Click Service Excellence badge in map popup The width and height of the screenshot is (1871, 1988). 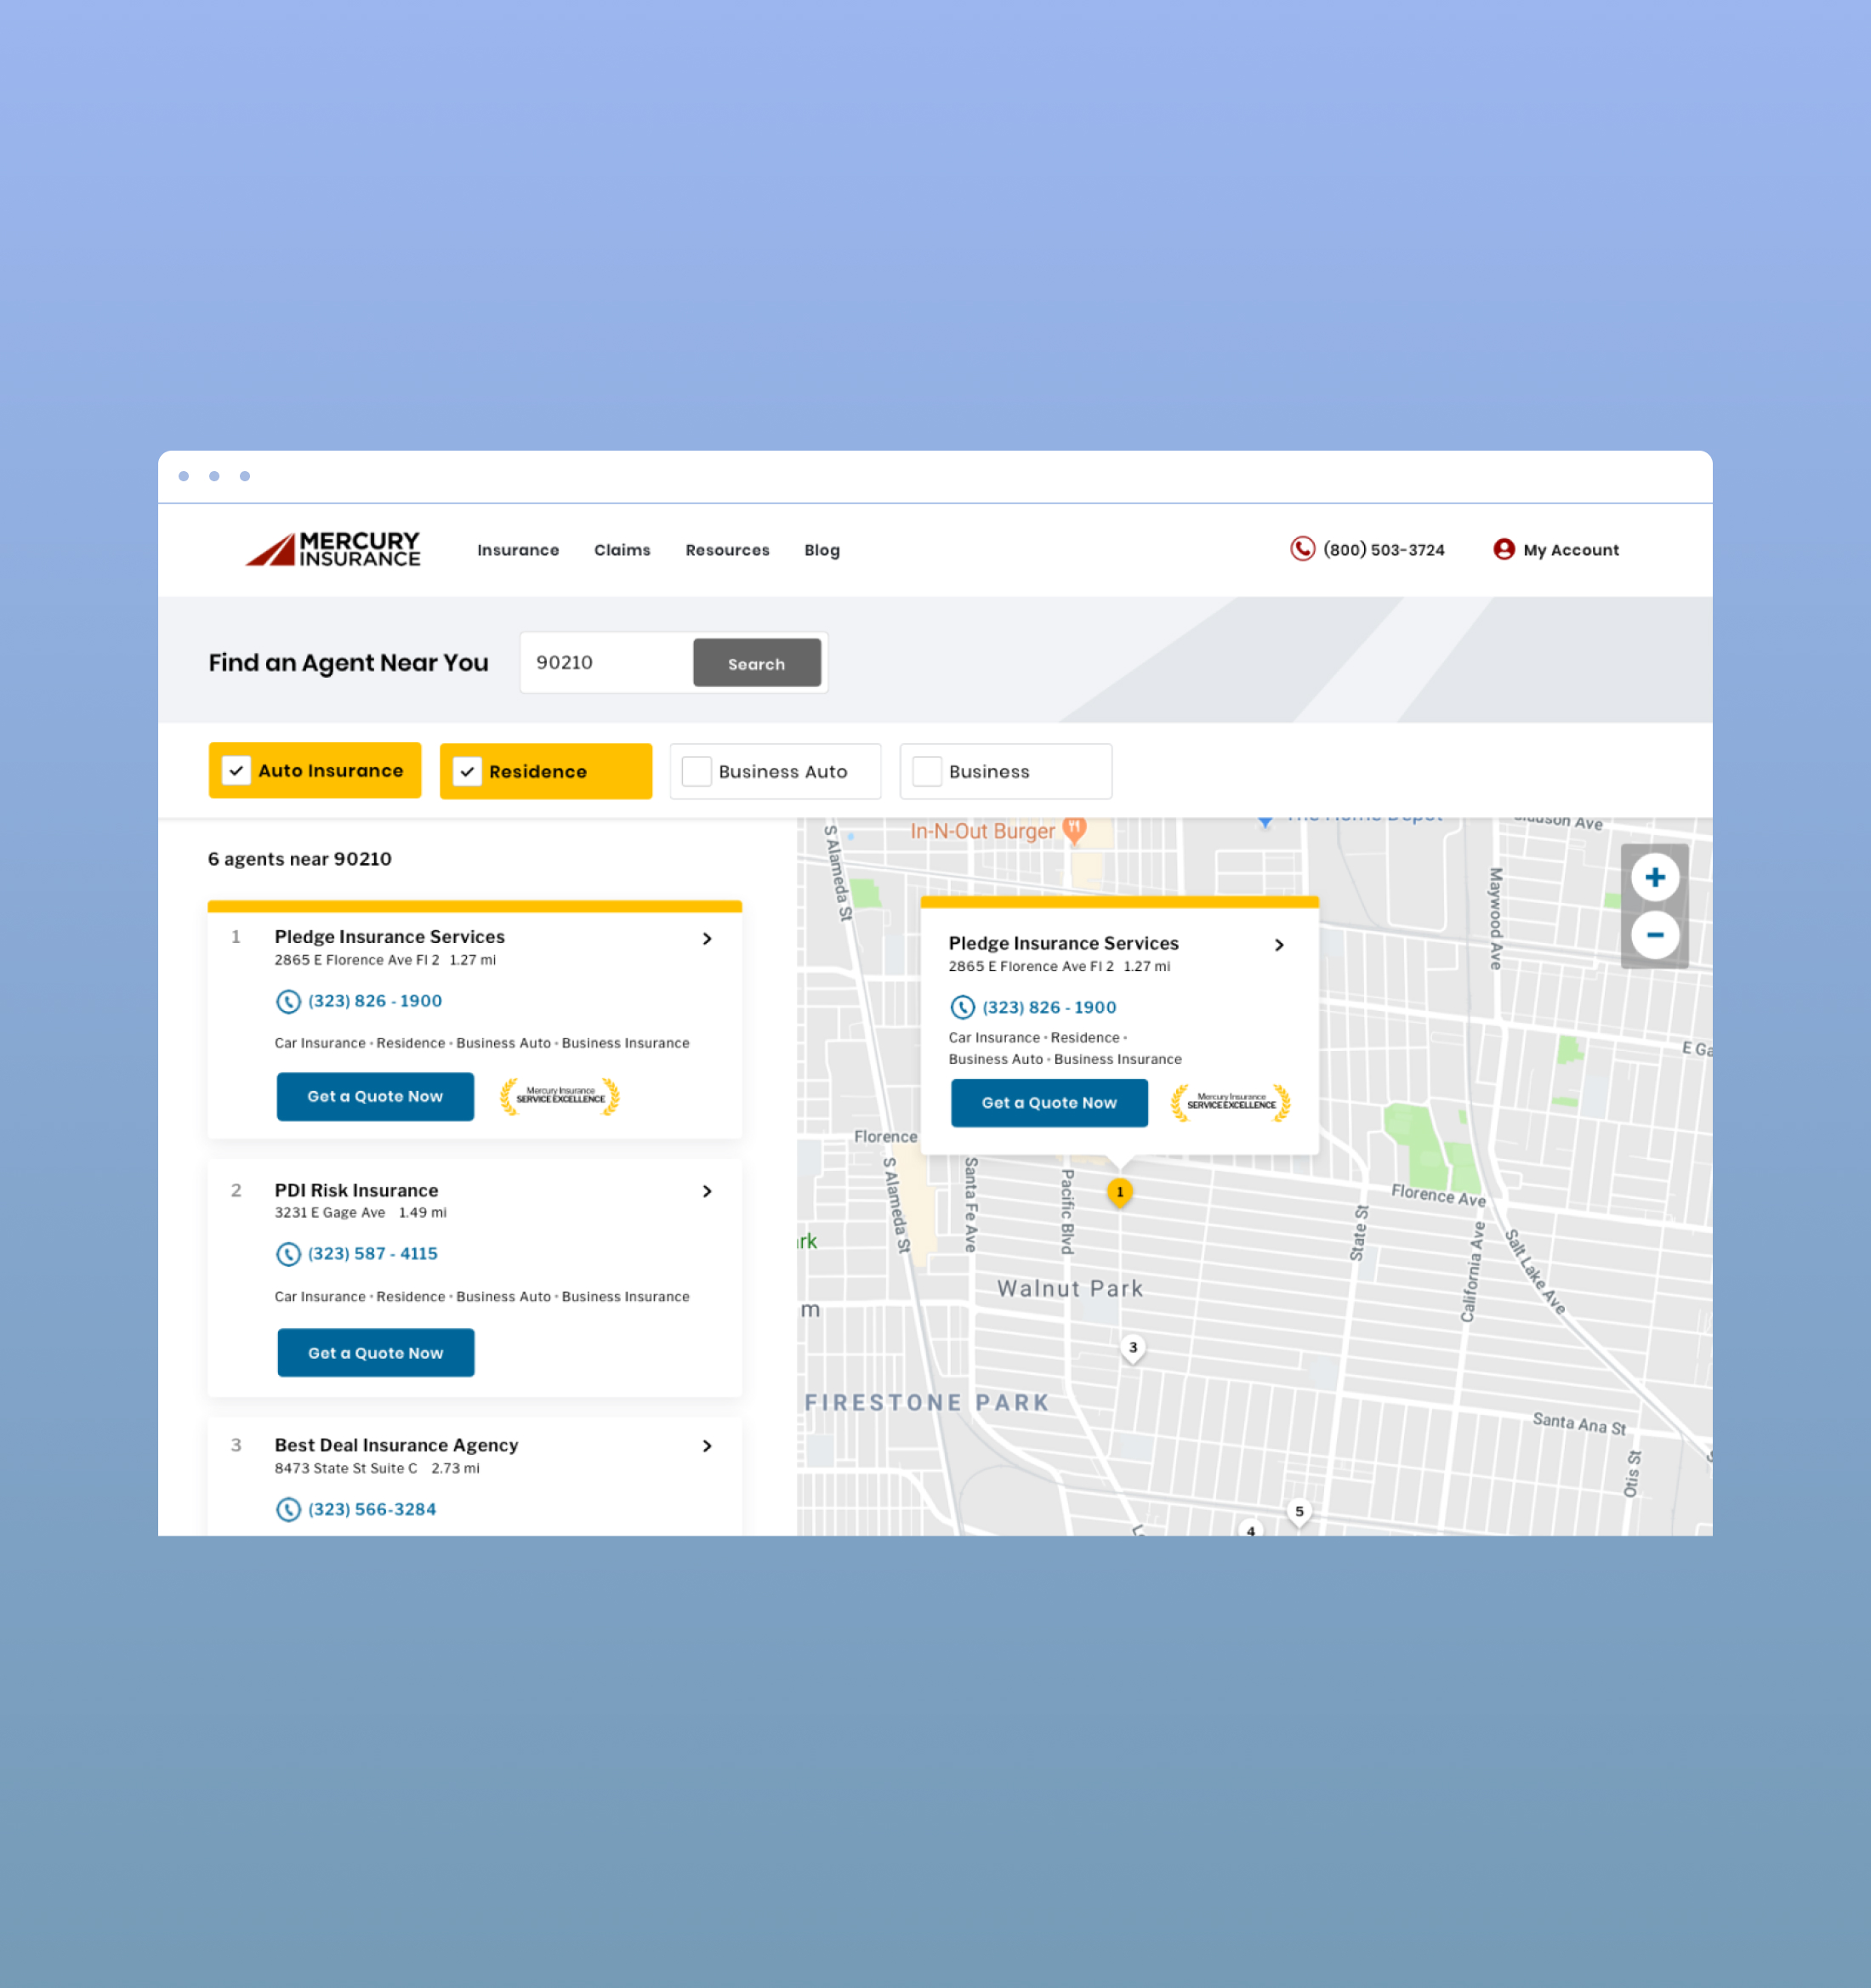[x=1231, y=1103]
